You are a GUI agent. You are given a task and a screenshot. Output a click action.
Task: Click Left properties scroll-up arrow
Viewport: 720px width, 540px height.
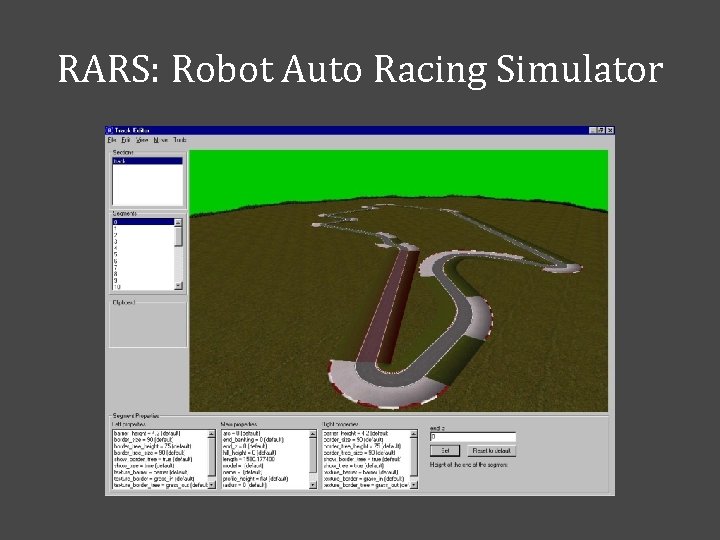(x=212, y=434)
